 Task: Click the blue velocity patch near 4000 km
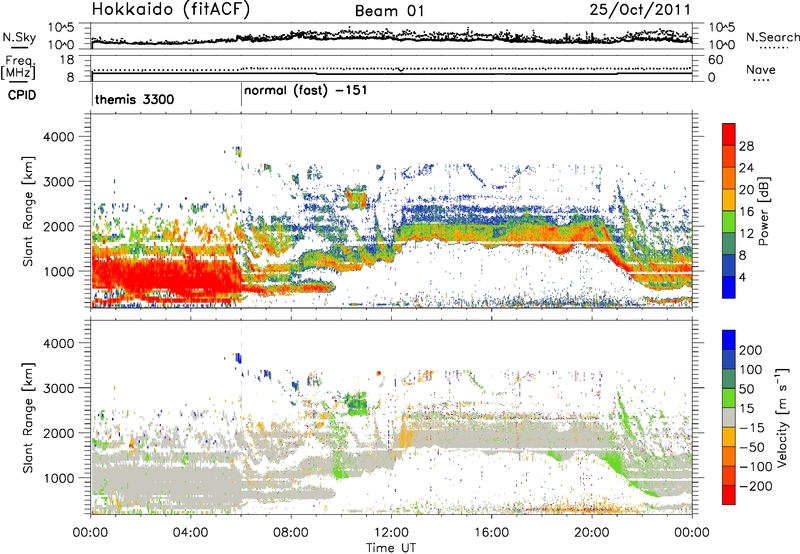(x=238, y=358)
